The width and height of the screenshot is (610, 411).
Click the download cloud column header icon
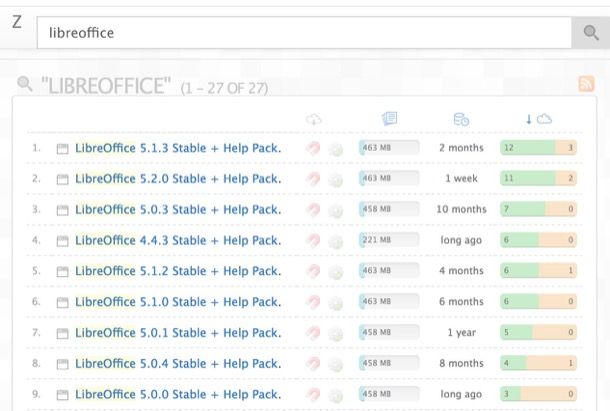click(314, 119)
